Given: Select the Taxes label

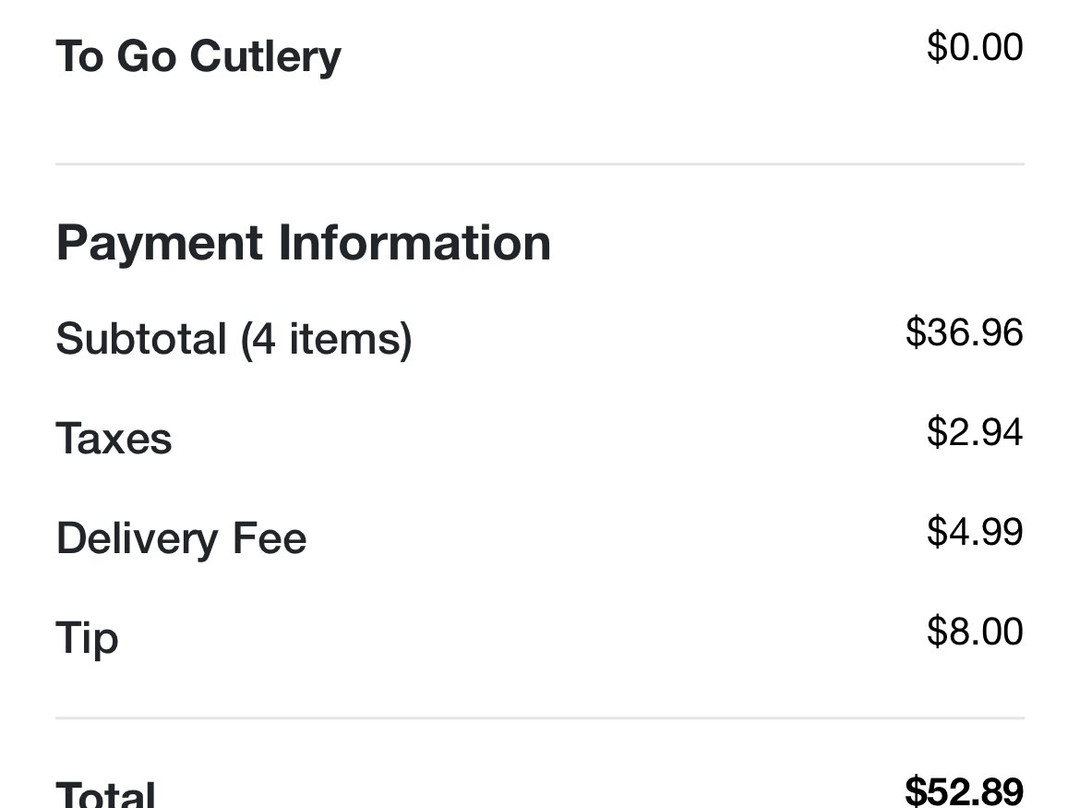Looking at the screenshot, I should [x=114, y=438].
